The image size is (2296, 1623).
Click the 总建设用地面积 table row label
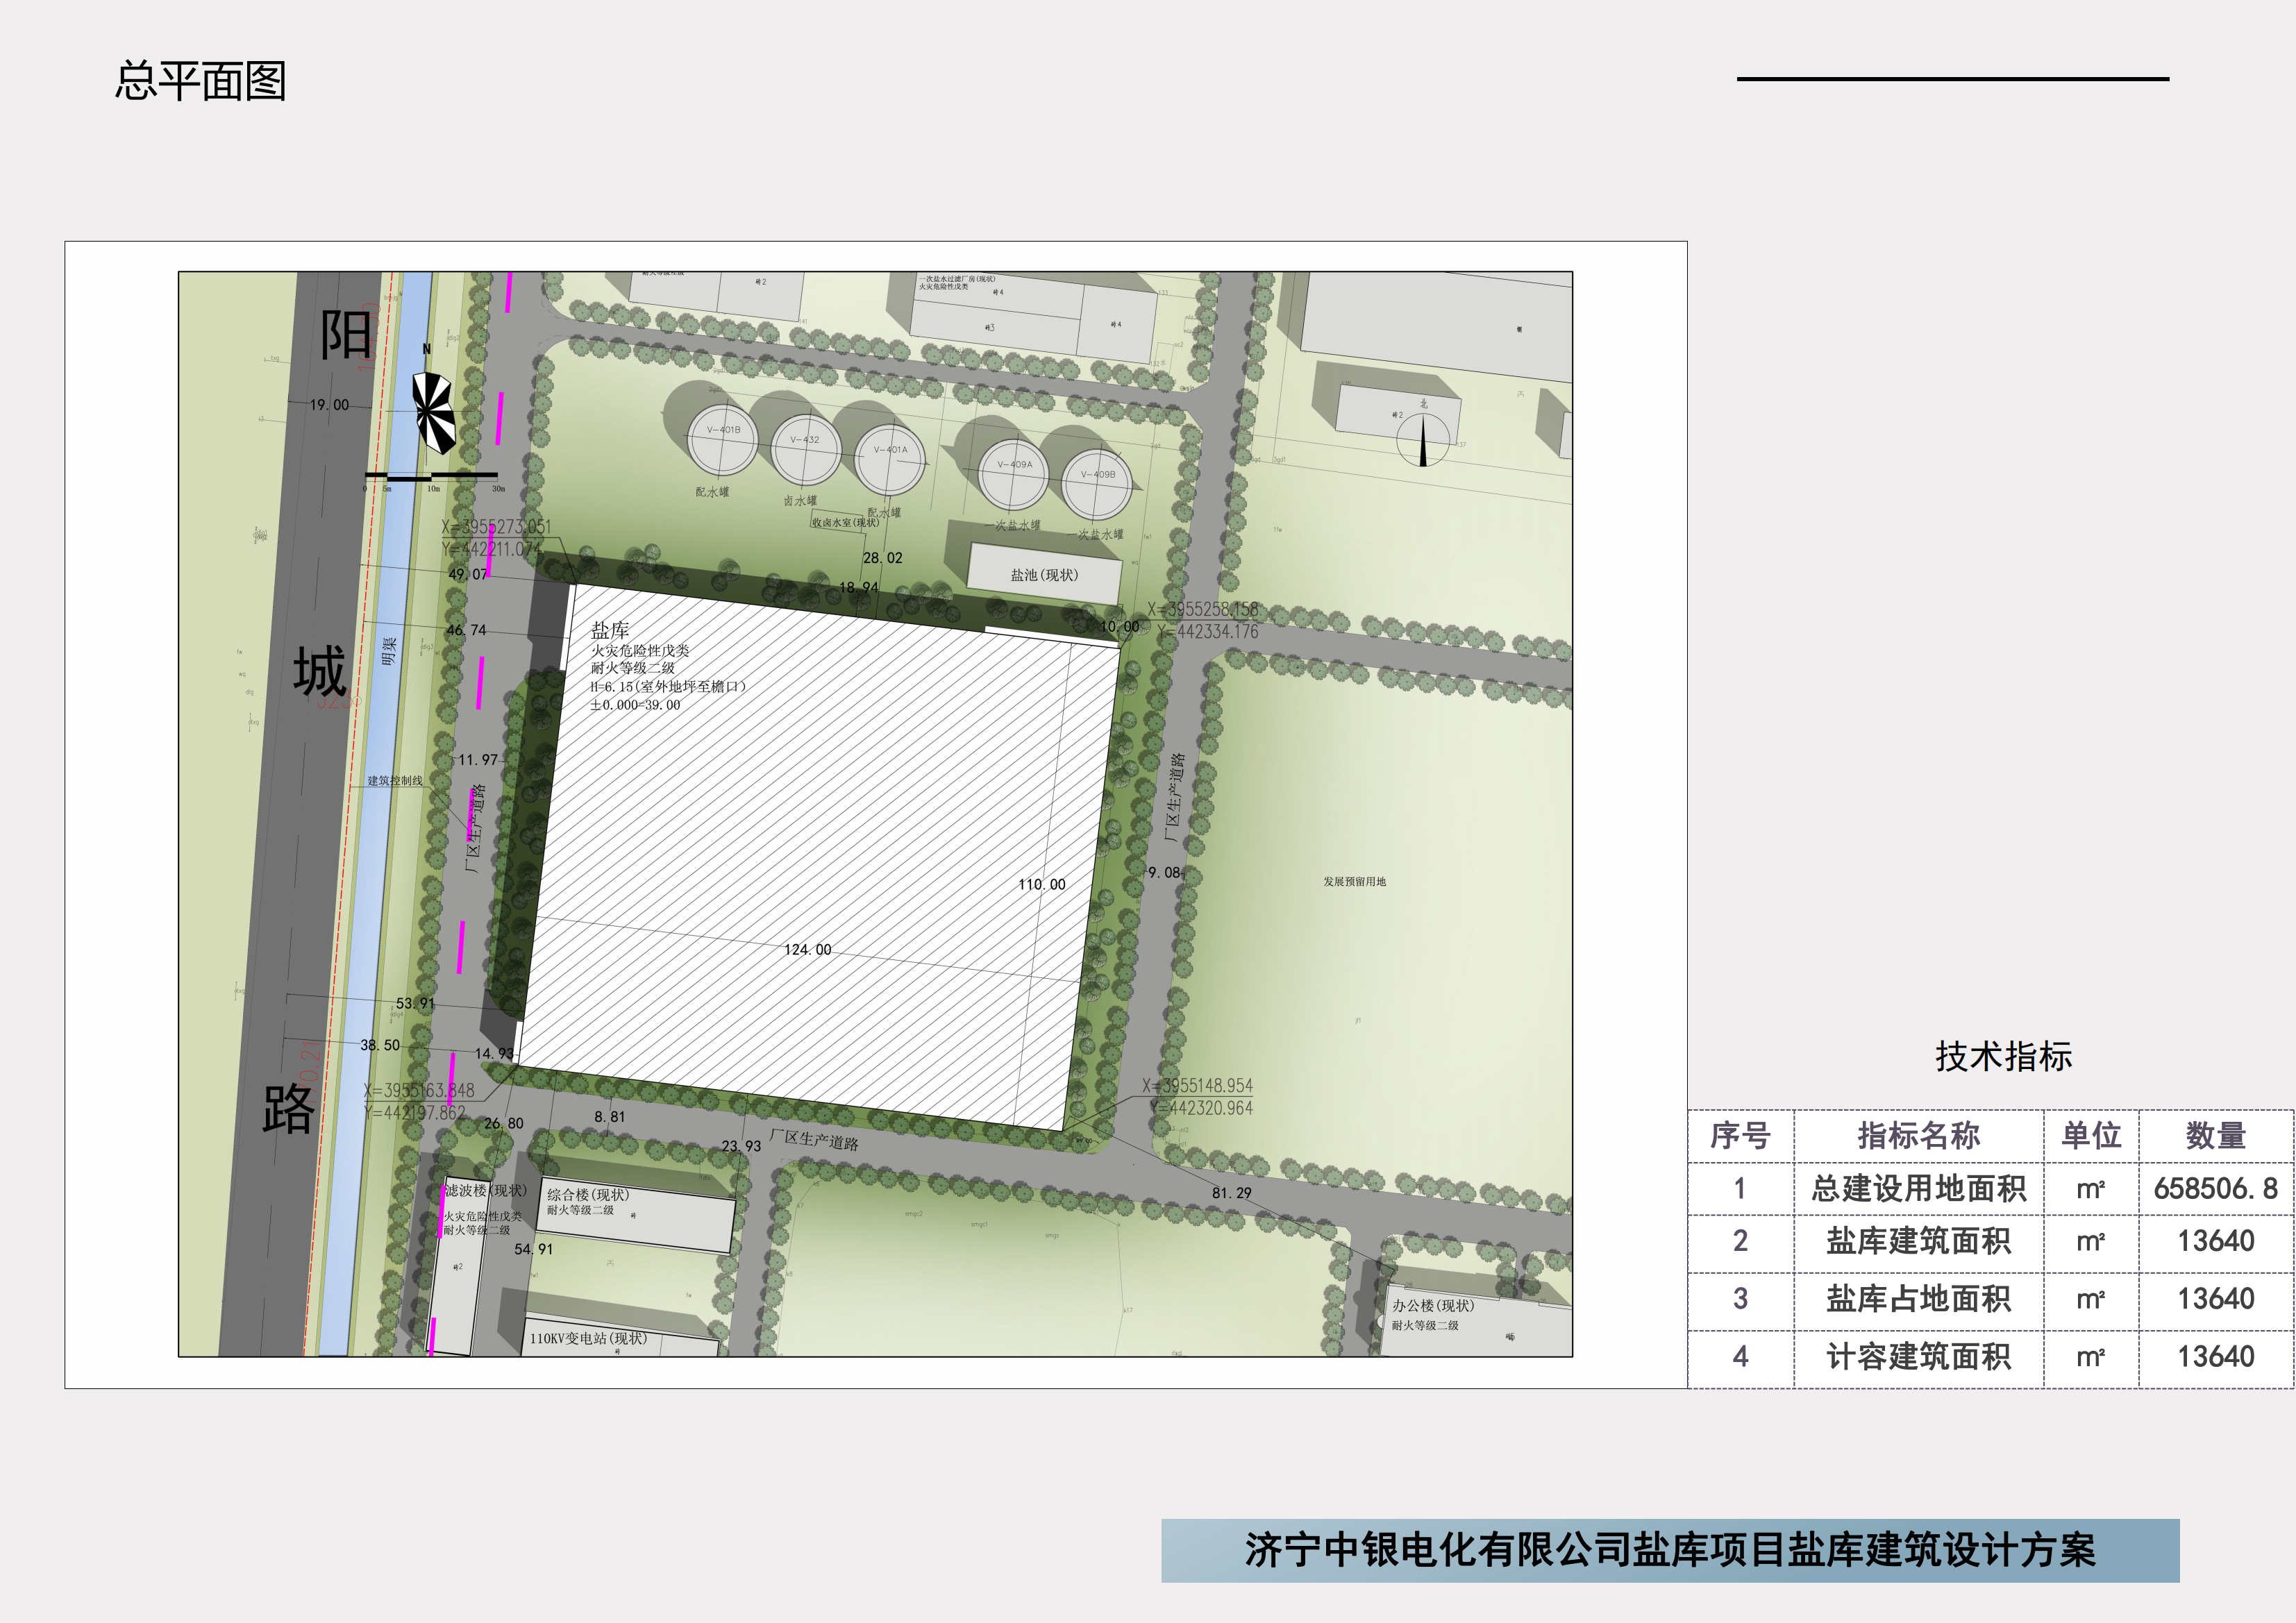coord(1918,1189)
